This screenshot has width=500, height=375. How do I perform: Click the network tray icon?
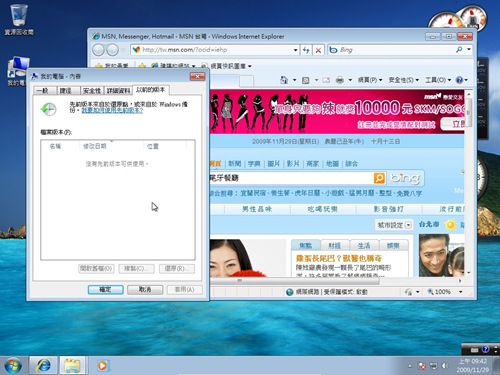click(433, 366)
